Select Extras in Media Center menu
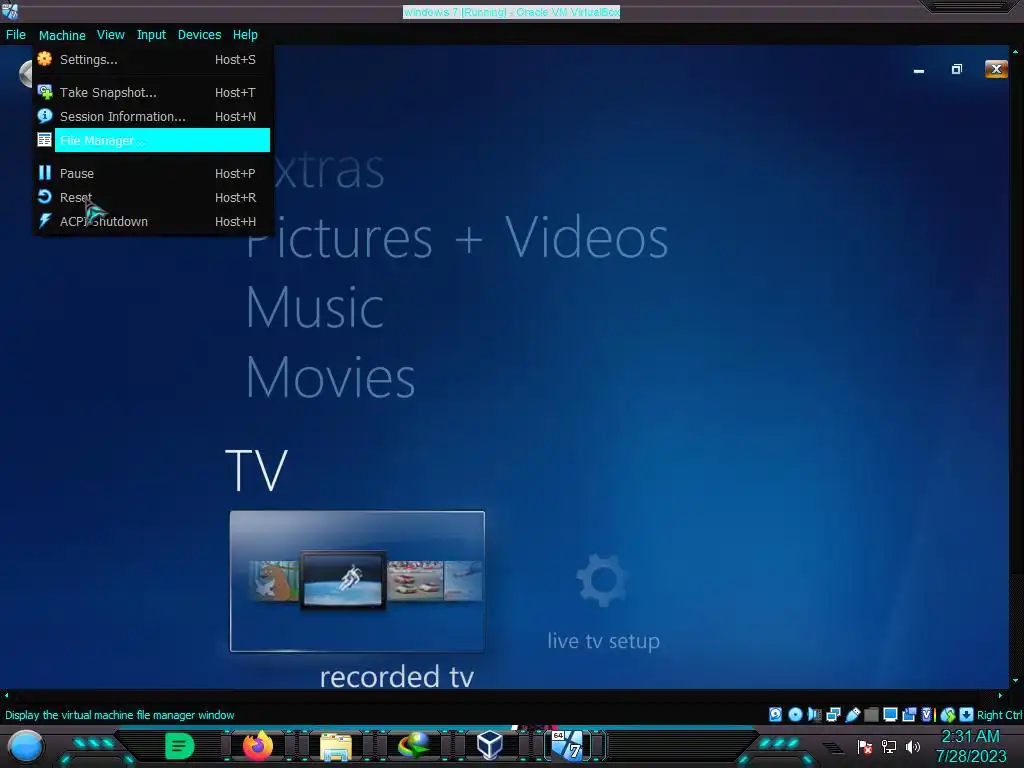This screenshot has height=768, width=1024. point(330,170)
